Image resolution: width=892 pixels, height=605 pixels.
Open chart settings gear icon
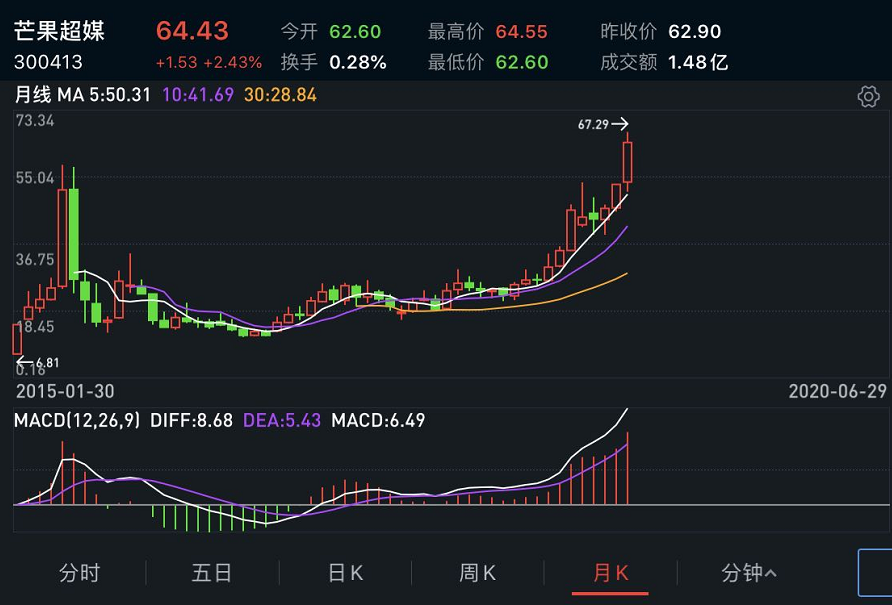pos(868,97)
